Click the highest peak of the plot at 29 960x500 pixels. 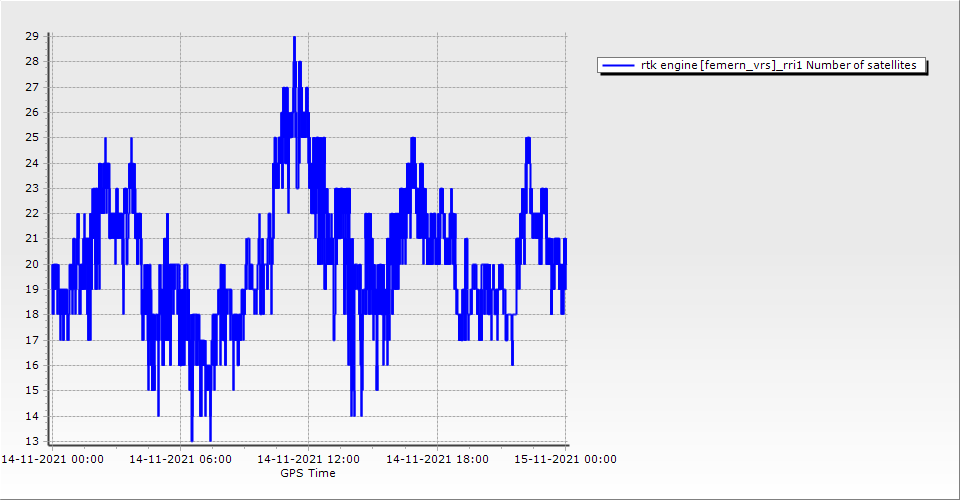[x=294, y=38]
